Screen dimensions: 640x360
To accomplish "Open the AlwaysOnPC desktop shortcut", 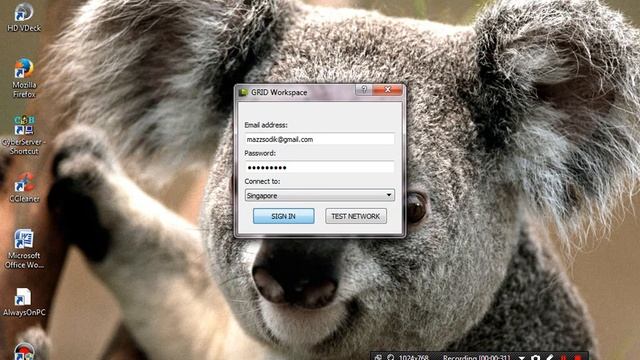I will 24,302.
